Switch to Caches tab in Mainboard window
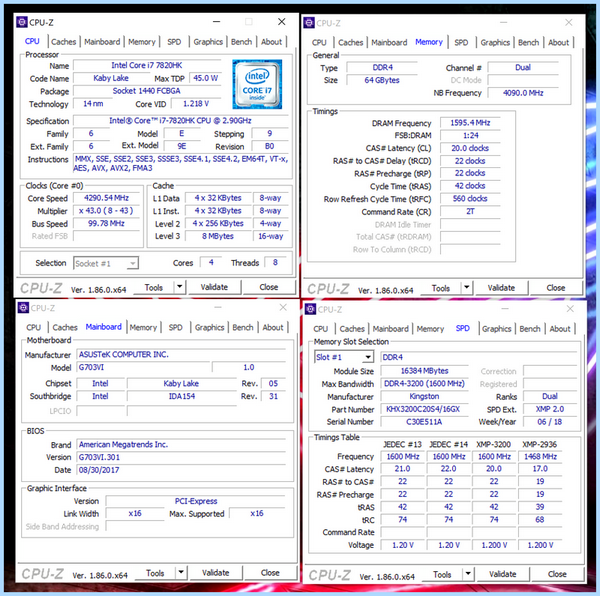This screenshot has width=600, height=596. coord(65,327)
